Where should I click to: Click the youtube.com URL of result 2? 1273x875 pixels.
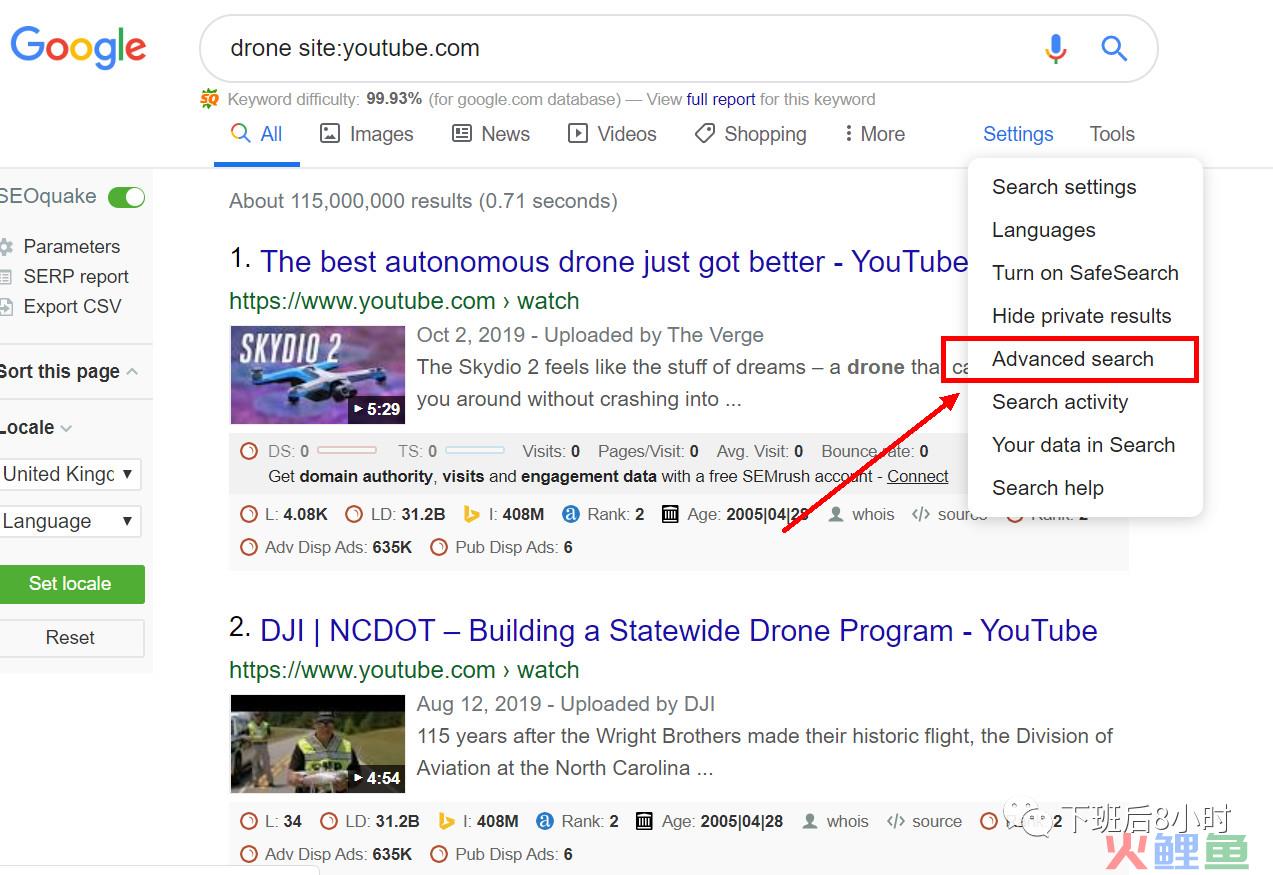[x=404, y=670]
